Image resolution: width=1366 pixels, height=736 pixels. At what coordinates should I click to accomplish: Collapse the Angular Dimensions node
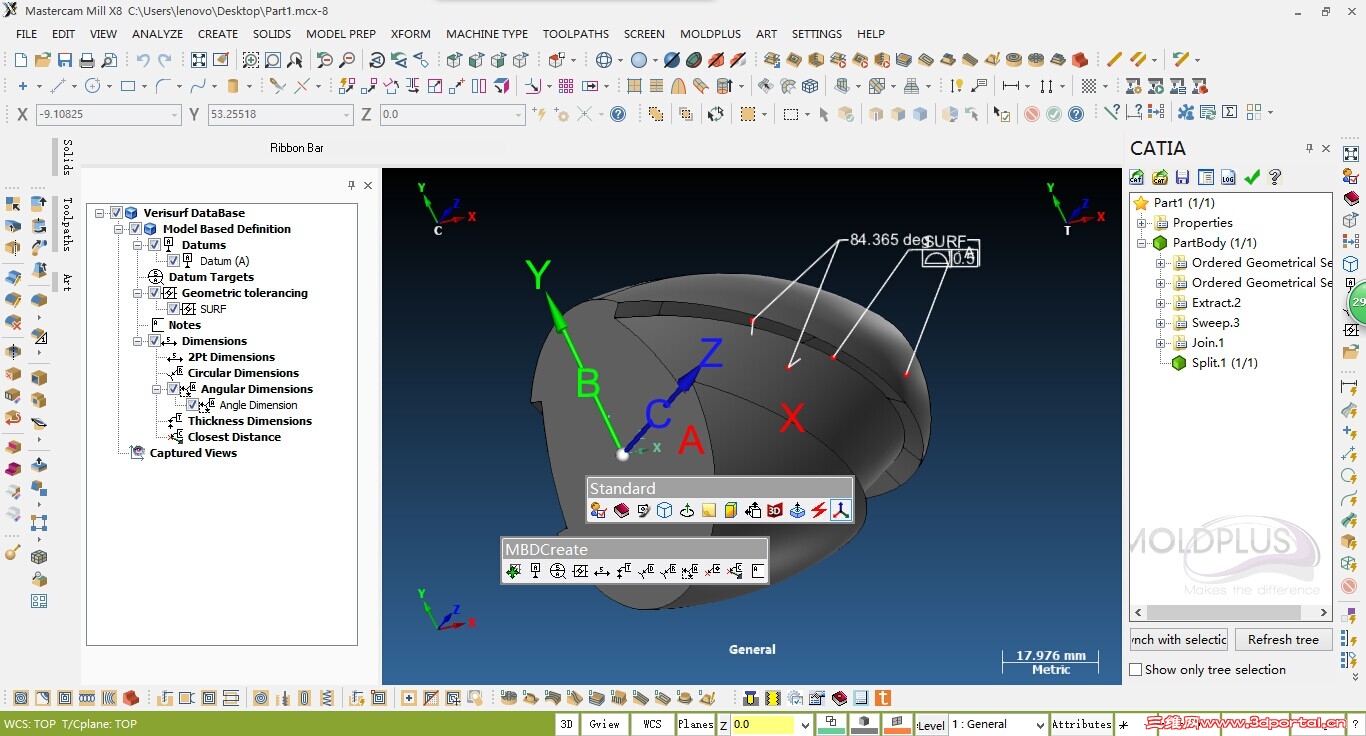point(157,389)
